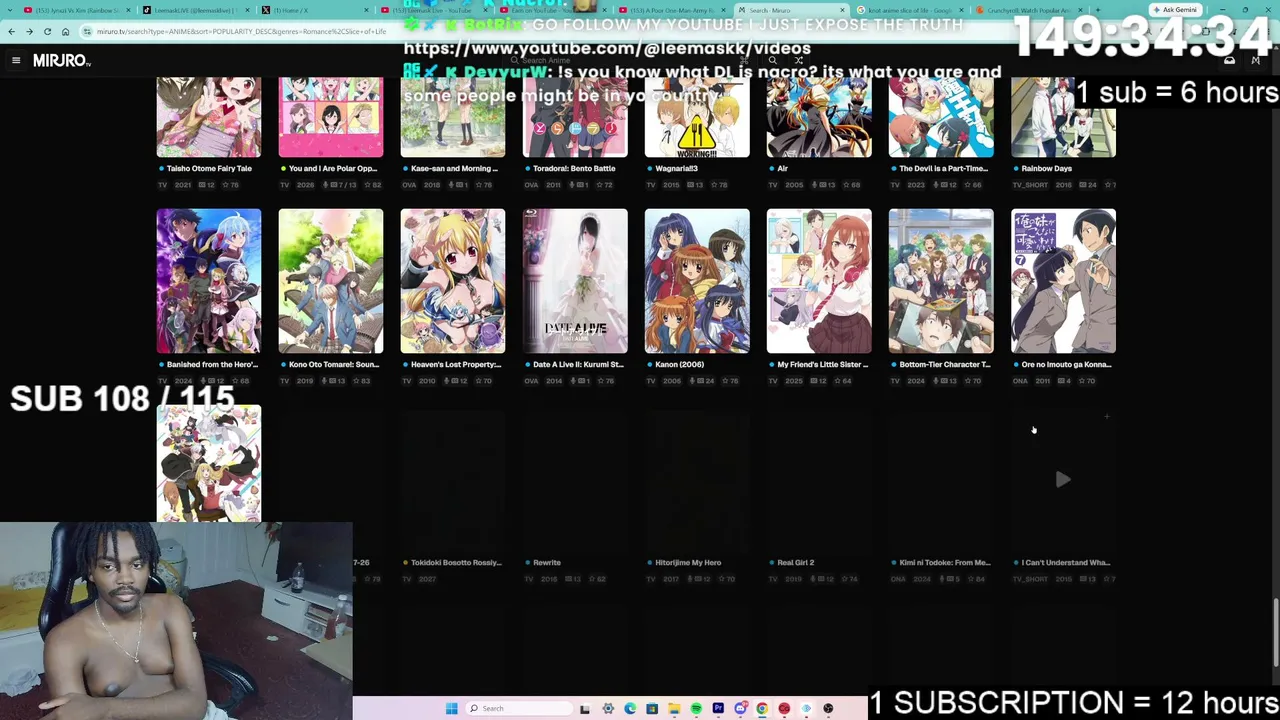Image resolution: width=1280 pixels, height=720 pixels.
Task: Switch to the Search - Mirjro tab
Action: tap(790, 10)
